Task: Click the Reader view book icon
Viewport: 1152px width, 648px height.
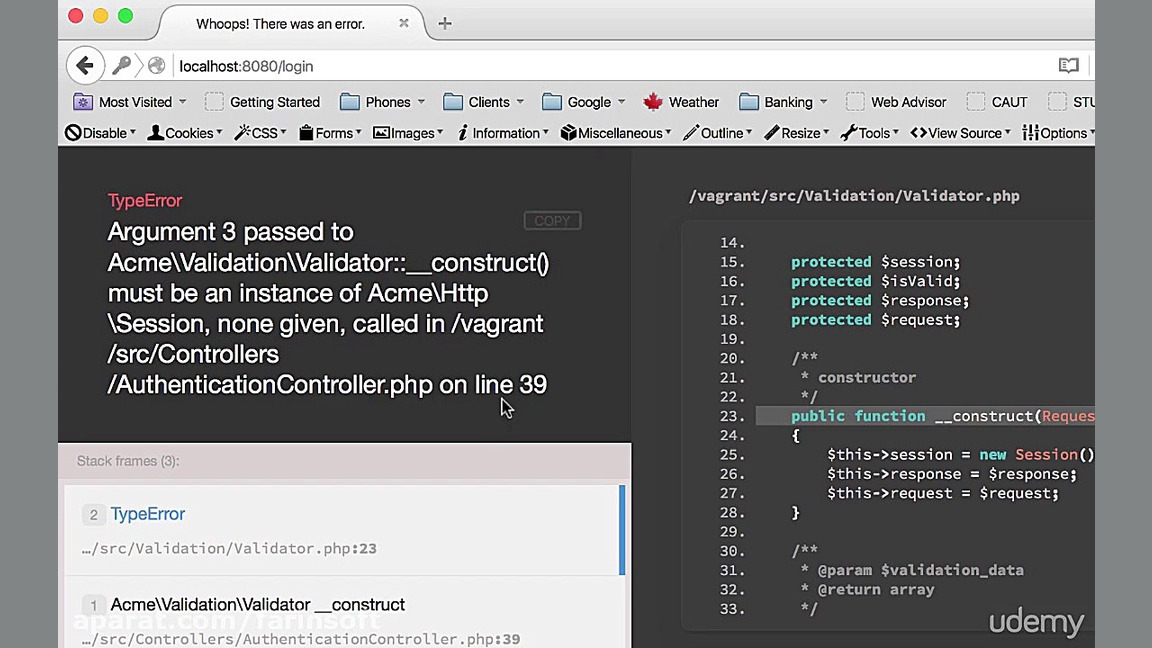Action: coord(1068,66)
